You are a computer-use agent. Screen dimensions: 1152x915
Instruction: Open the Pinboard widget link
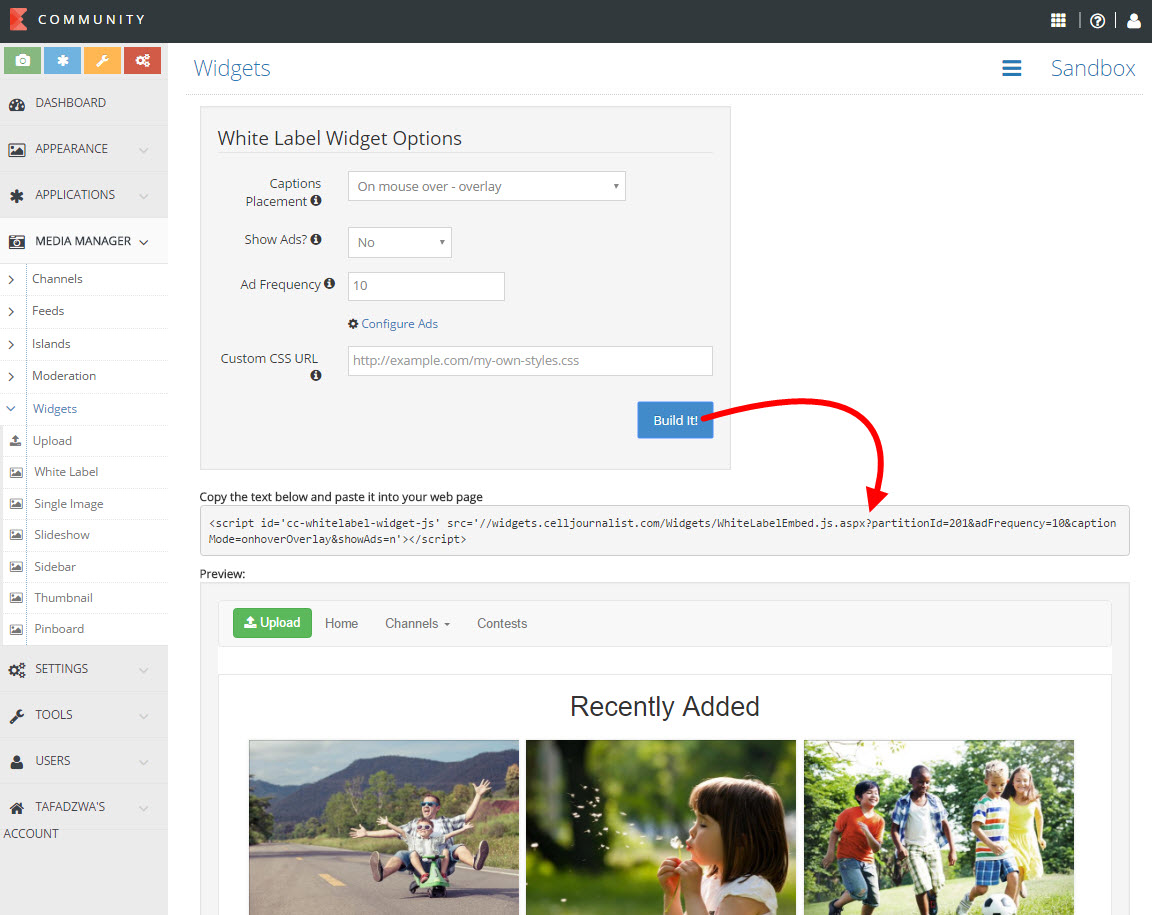(x=59, y=628)
